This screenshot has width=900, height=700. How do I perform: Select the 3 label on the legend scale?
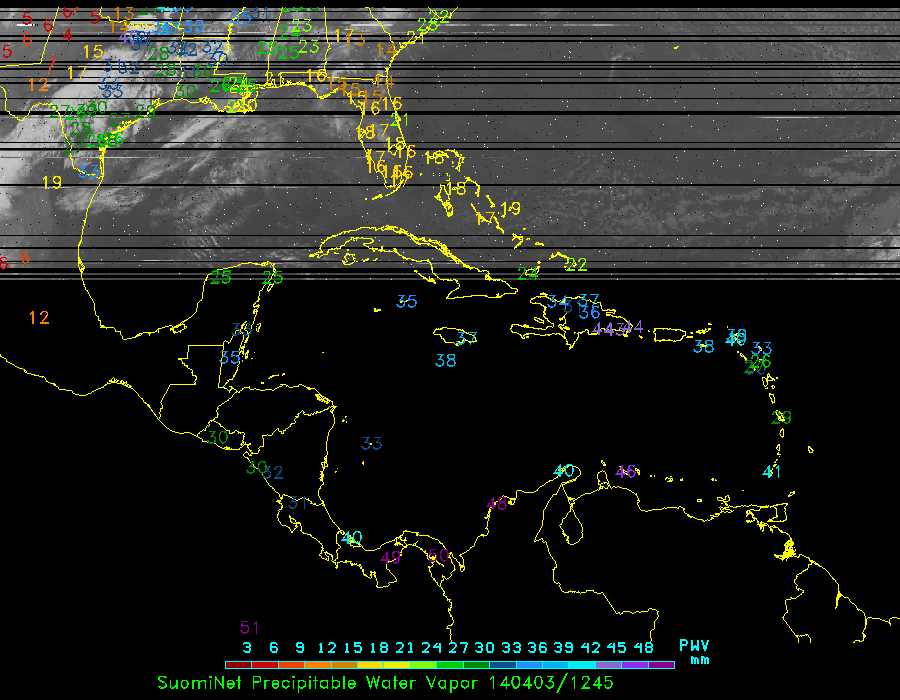[246, 648]
